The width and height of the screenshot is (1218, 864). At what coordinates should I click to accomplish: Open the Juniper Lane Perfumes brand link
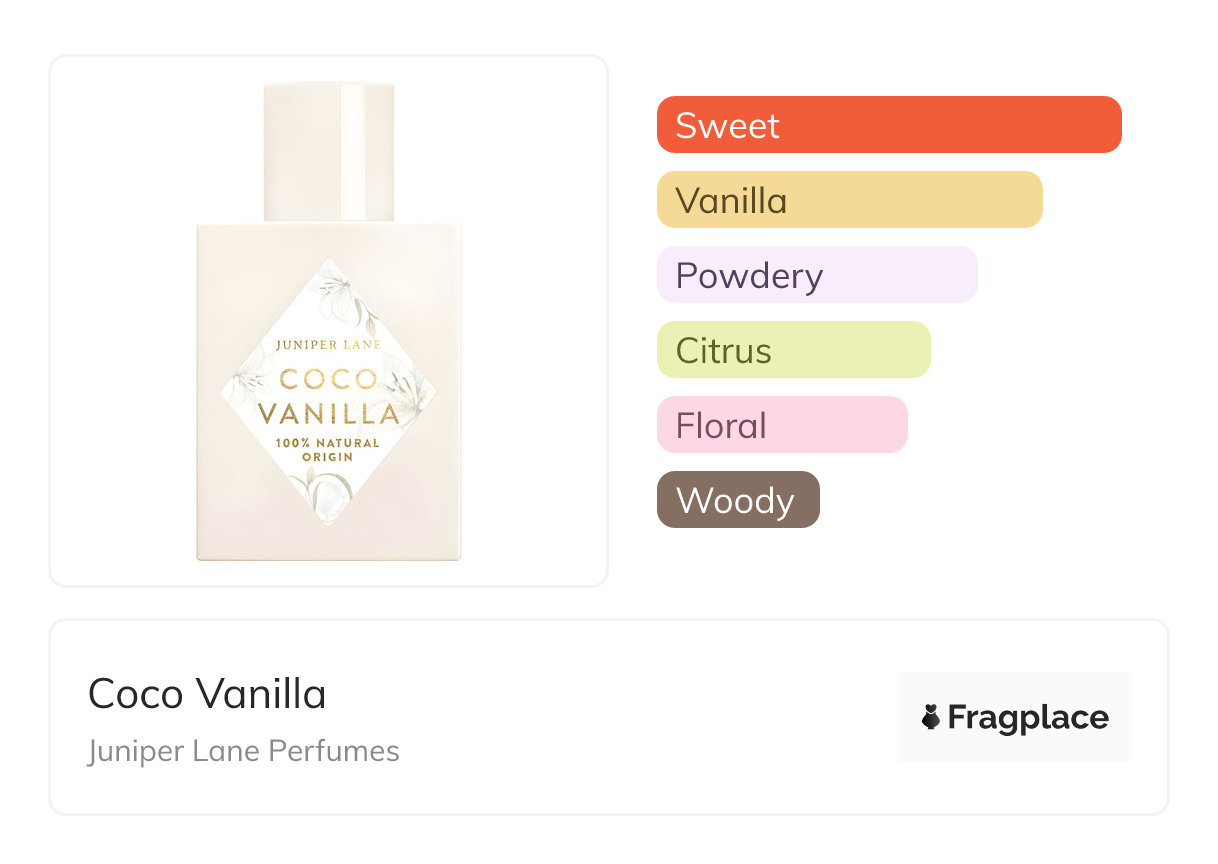pyautogui.click(x=243, y=751)
